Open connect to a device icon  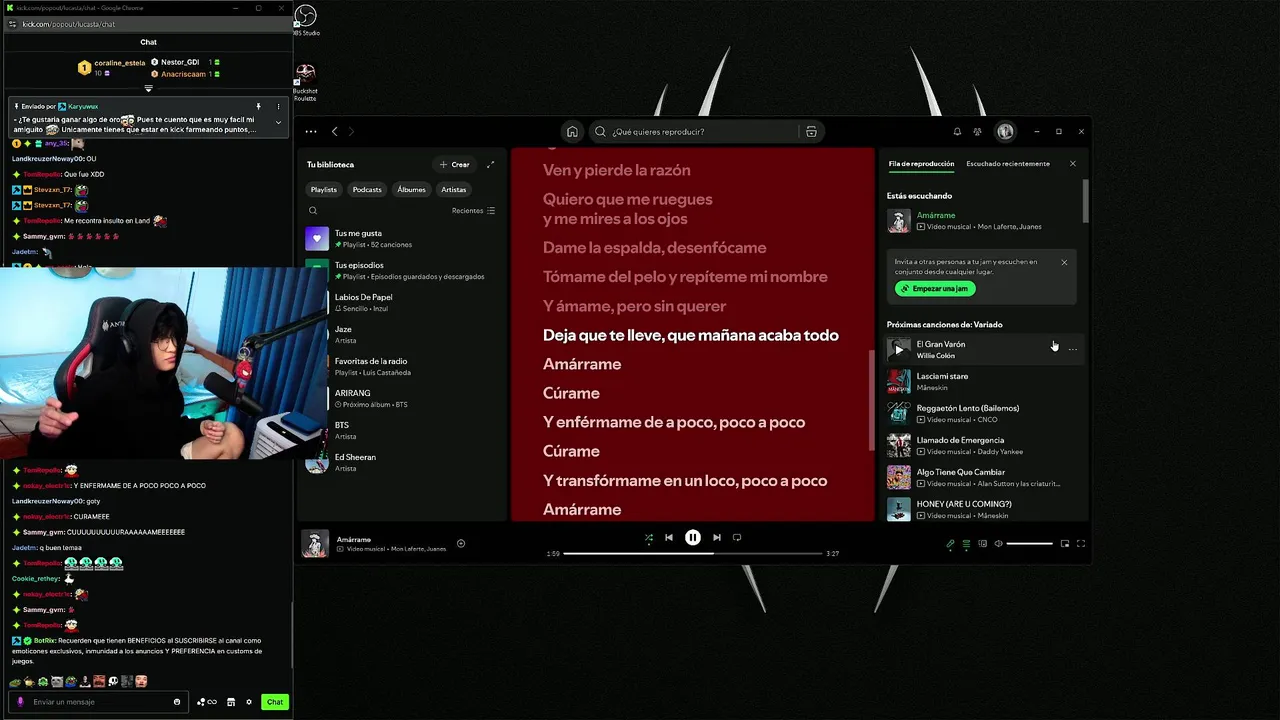[982, 543]
